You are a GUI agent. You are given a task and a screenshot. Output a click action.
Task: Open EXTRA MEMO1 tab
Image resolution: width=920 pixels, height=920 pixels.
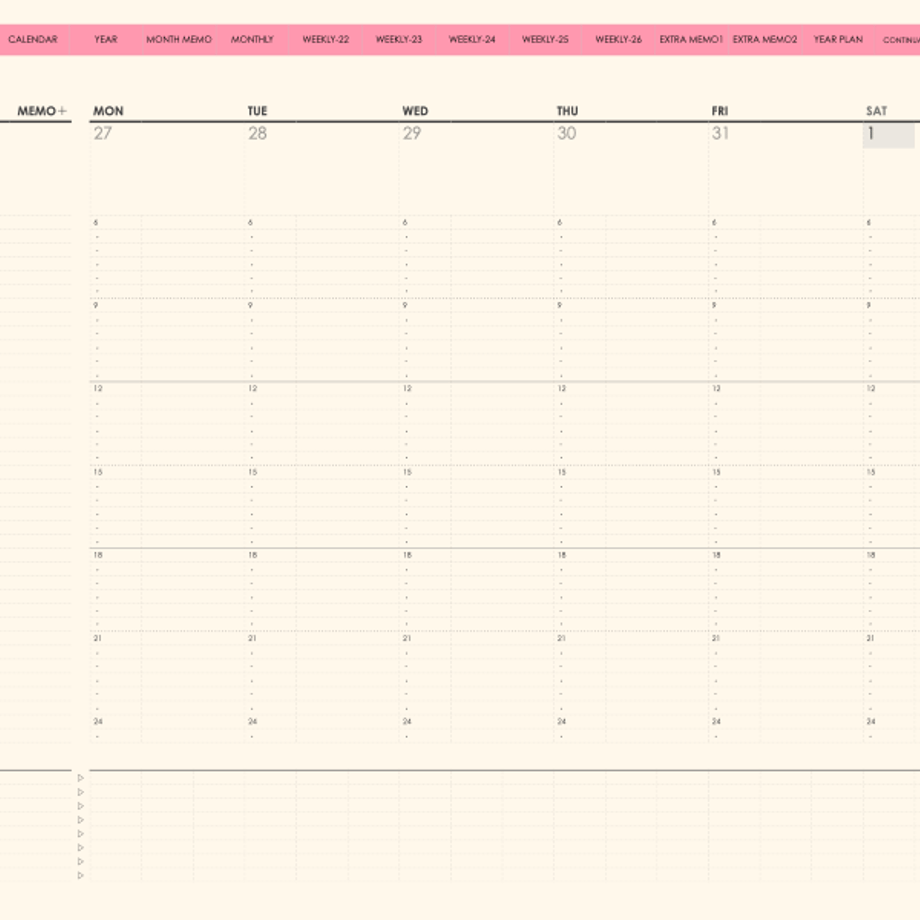coord(691,39)
